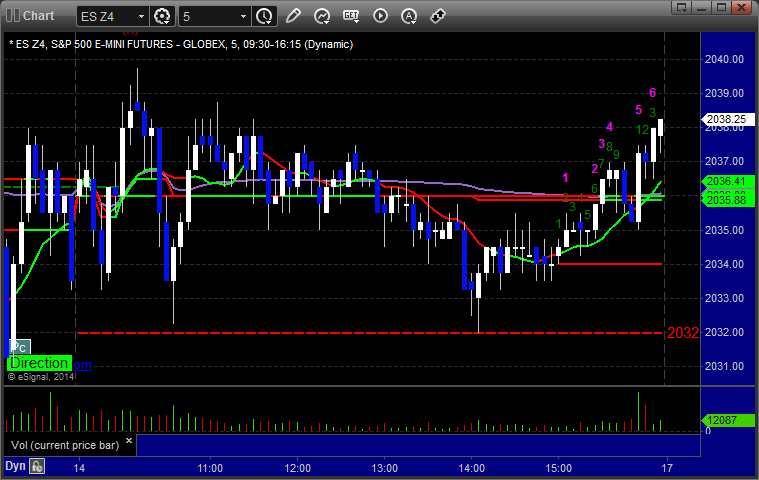Select the pencil drawing tool
This screenshot has height=480, width=759.
(x=293, y=16)
